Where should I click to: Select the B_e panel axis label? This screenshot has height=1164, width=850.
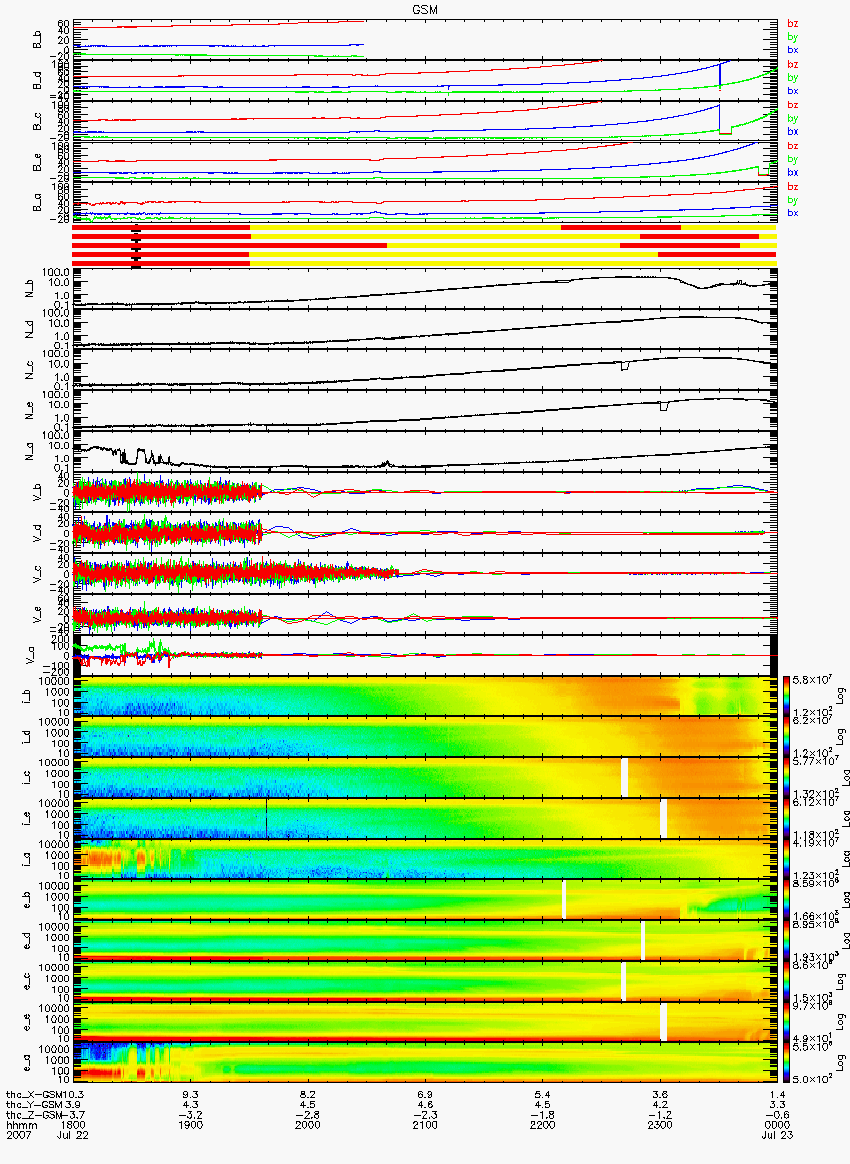37,162
